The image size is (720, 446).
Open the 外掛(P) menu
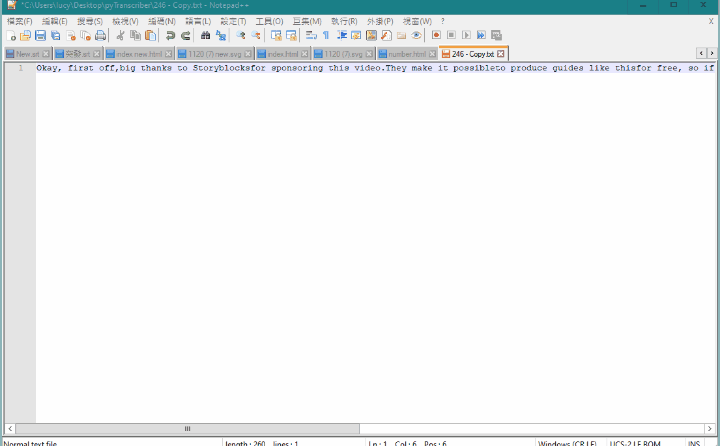pos(380,21)
